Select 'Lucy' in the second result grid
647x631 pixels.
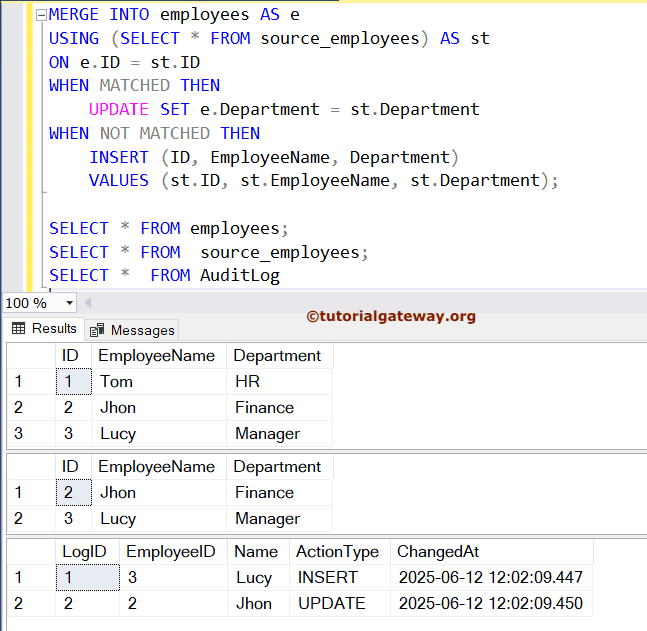pos(159,519)
